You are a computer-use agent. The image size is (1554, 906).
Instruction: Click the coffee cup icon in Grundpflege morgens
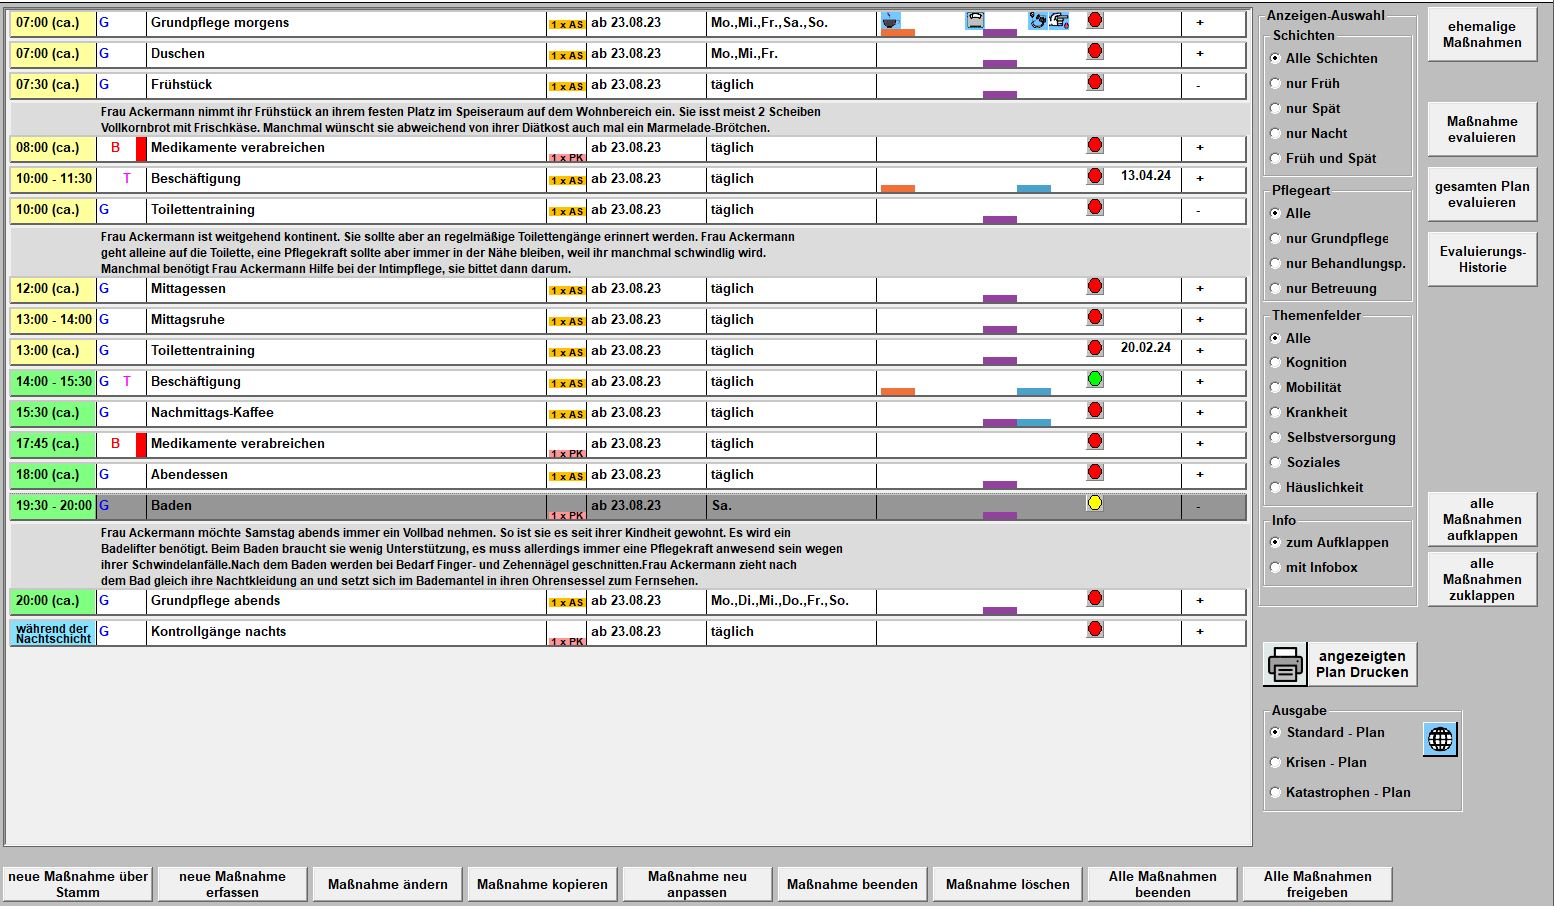(891, 20)
